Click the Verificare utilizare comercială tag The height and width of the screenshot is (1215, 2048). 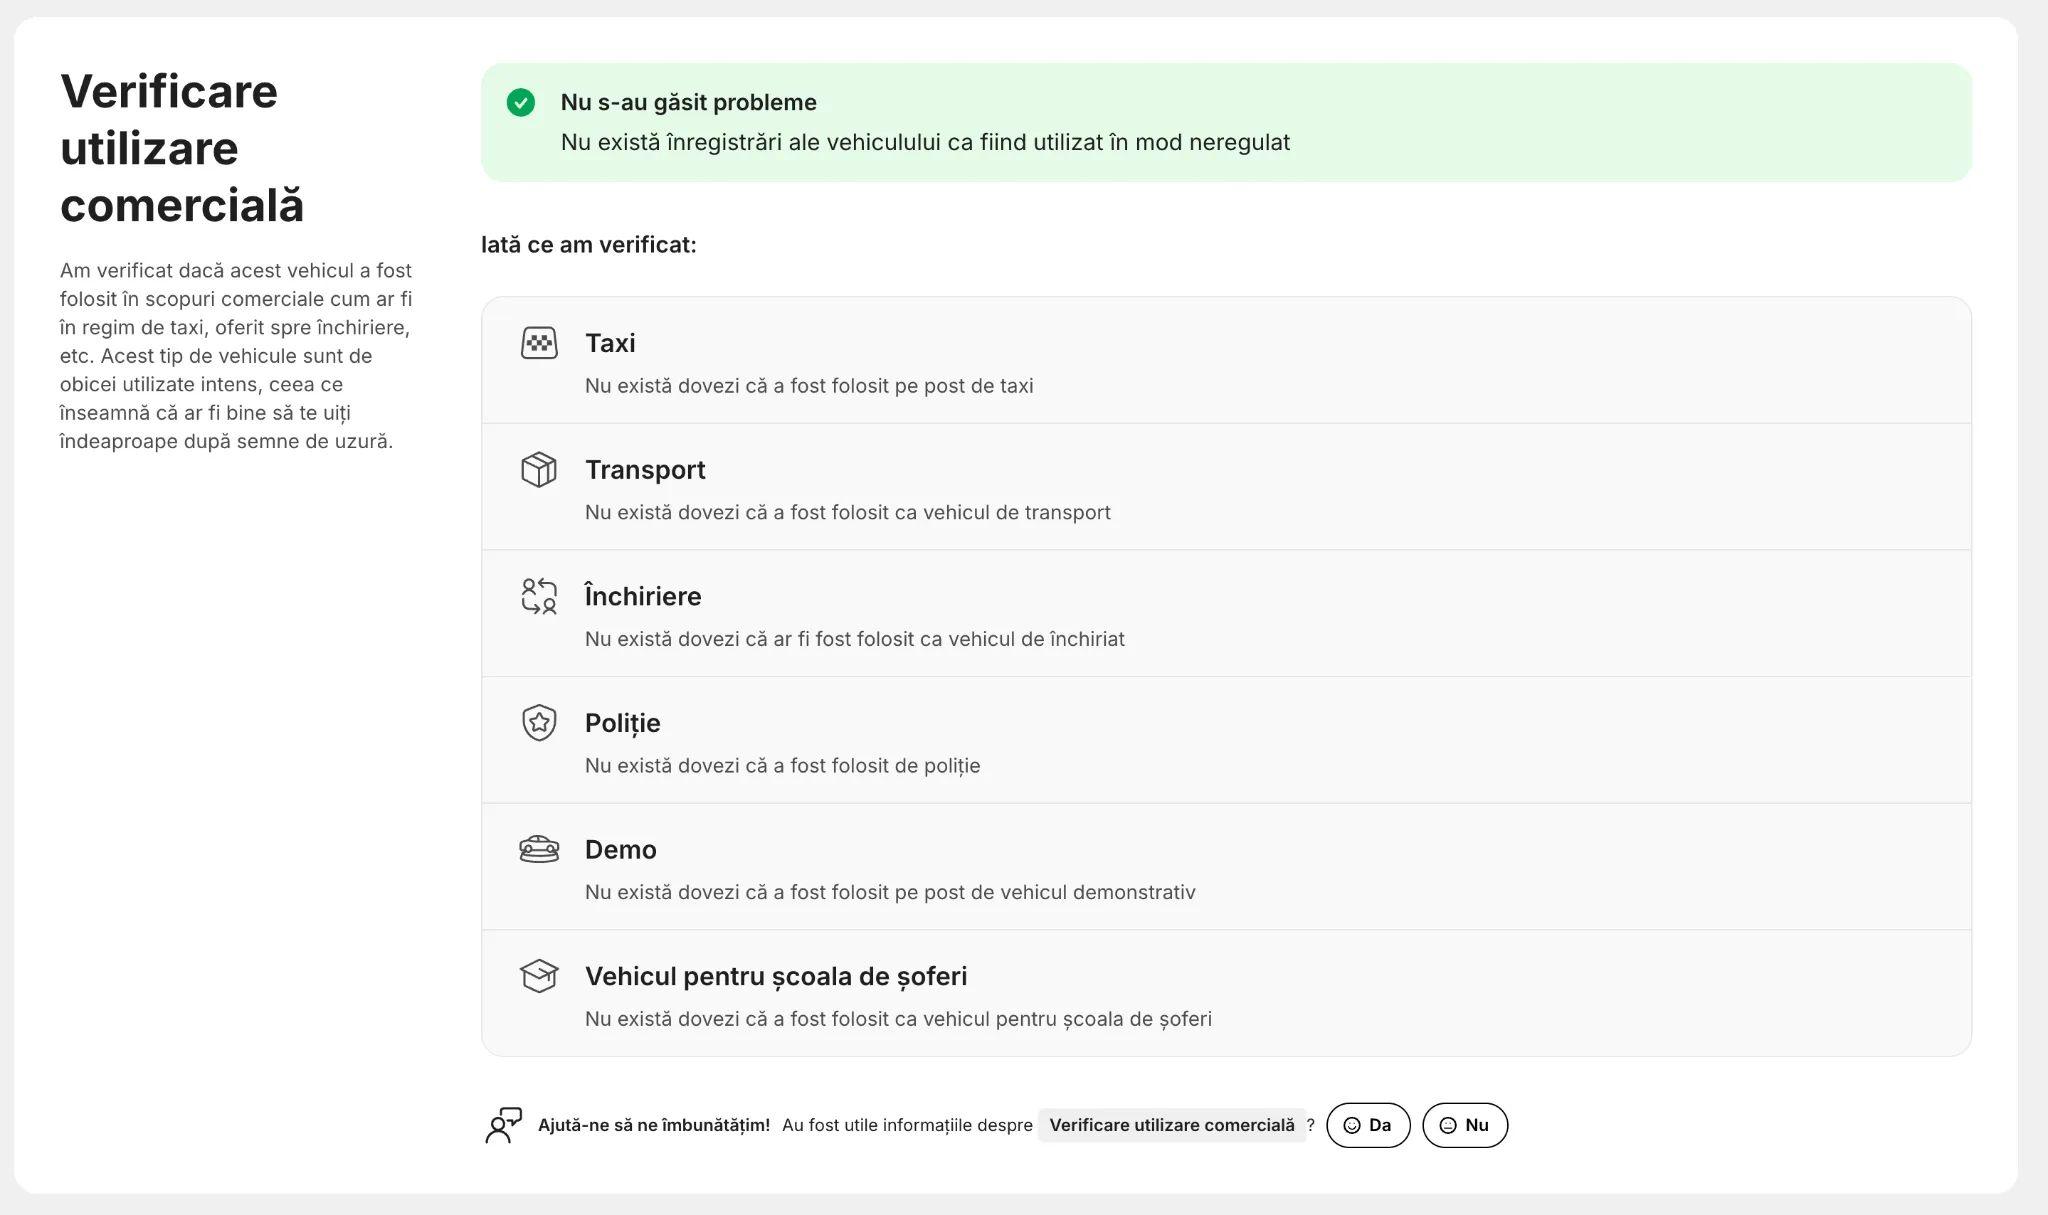(x=1172, y=1125)
